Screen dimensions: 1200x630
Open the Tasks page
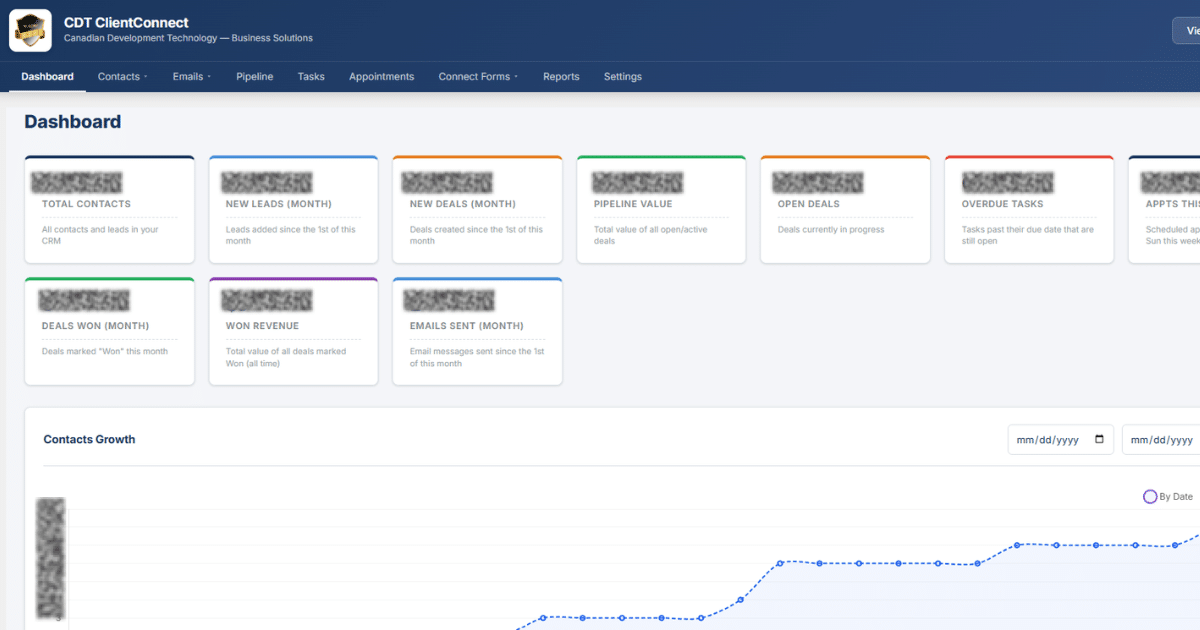(x=311, y=77)
